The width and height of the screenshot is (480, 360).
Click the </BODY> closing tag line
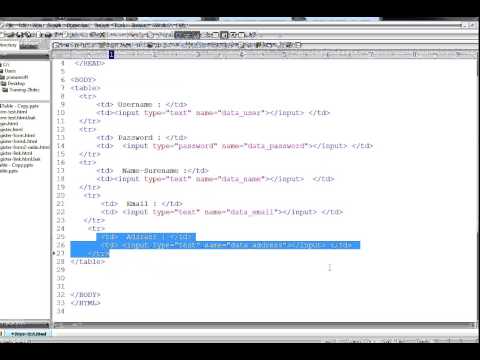point(85,295)
